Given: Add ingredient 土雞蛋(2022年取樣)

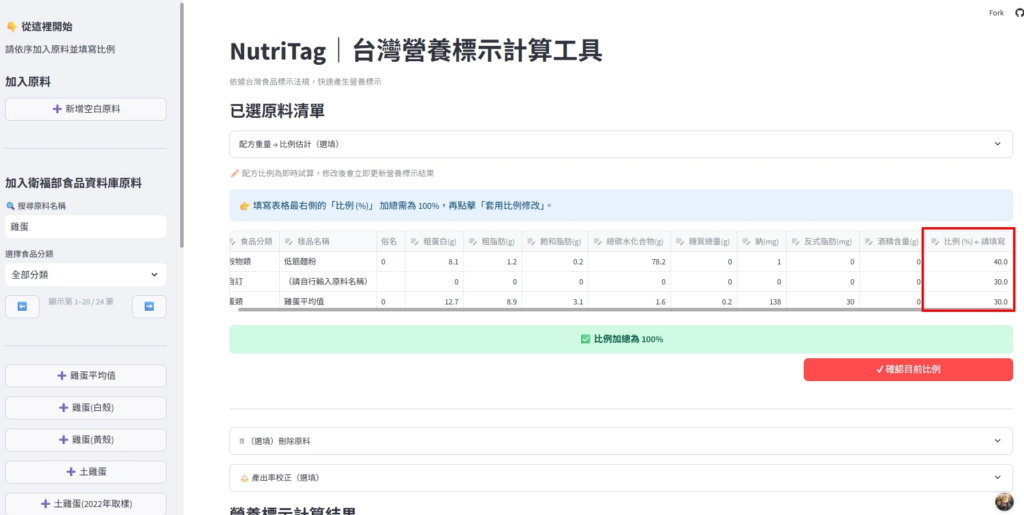Looking at the screenshot, I should [86, 504].
